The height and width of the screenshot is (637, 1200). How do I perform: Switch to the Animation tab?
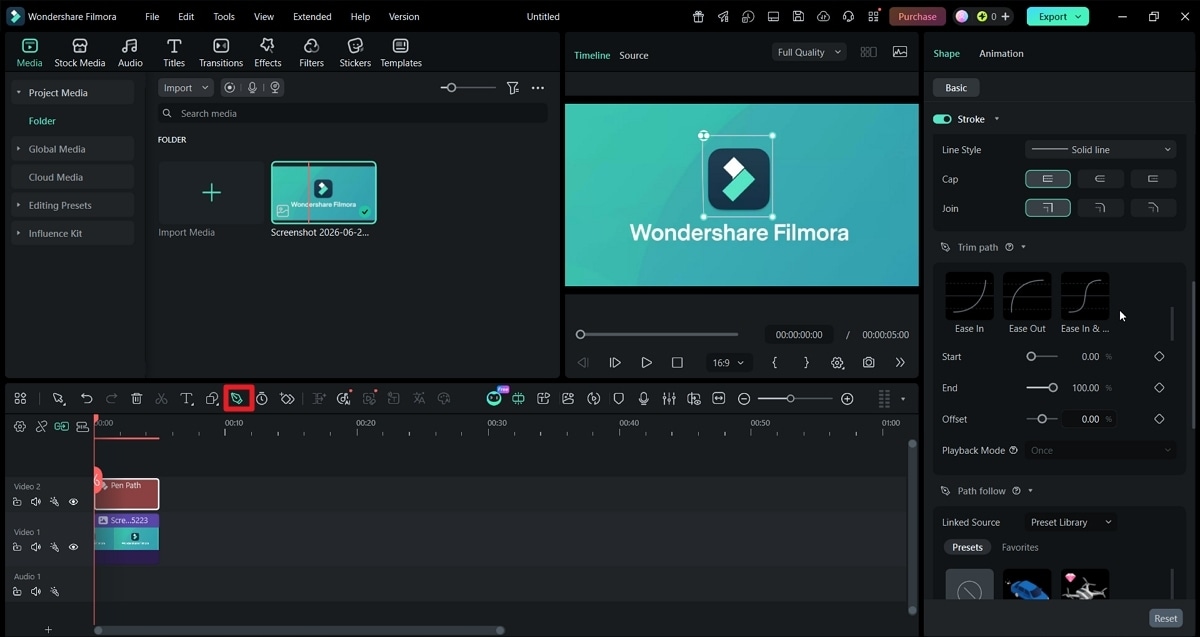point(1001,54)
